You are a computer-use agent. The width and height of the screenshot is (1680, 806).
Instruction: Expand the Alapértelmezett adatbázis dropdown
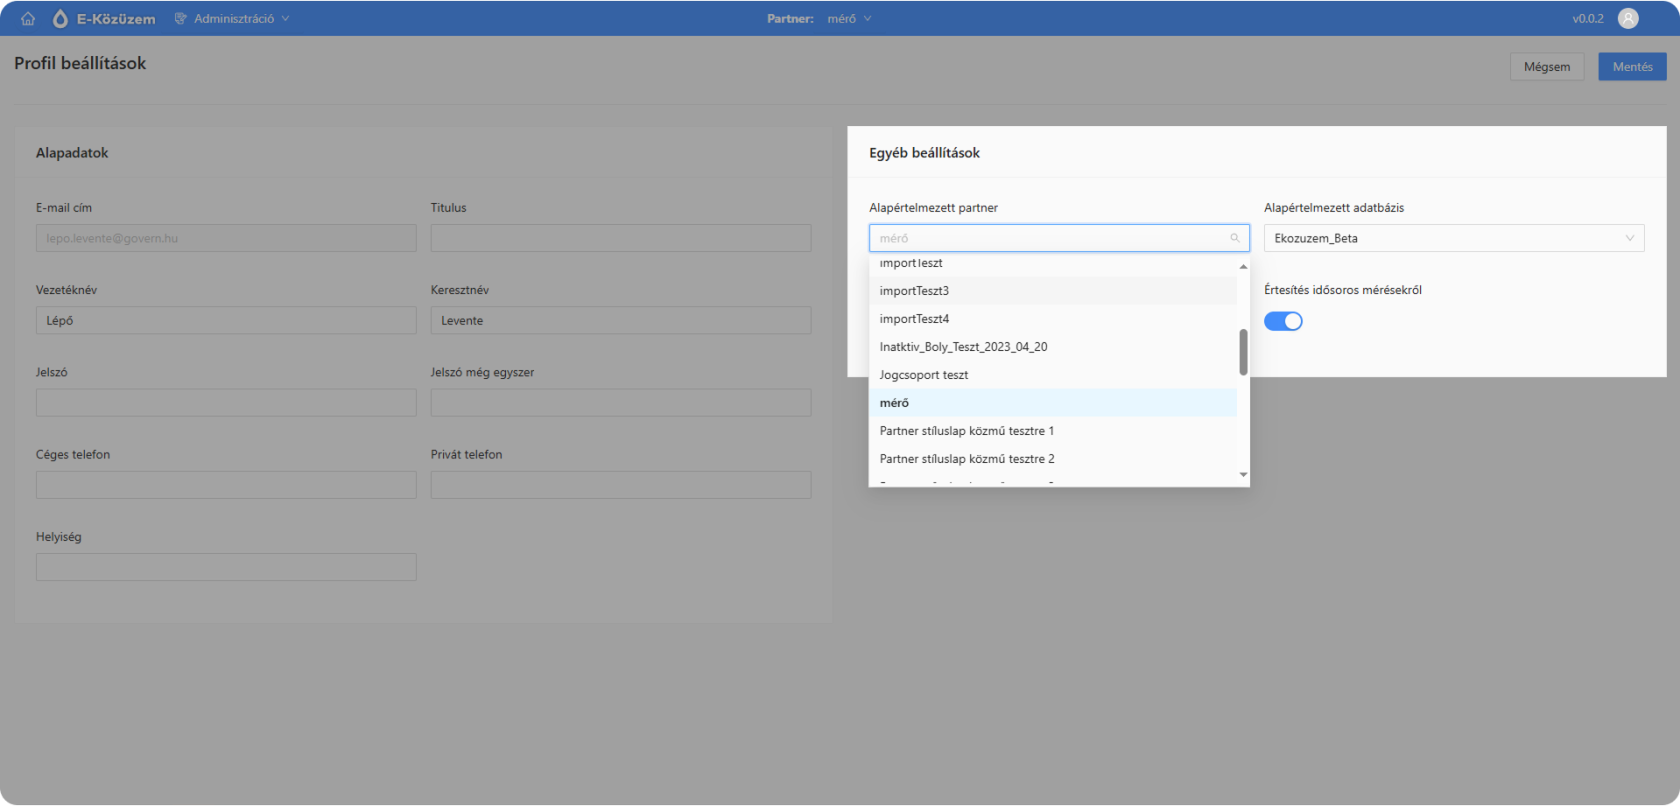coord(1453,238)
